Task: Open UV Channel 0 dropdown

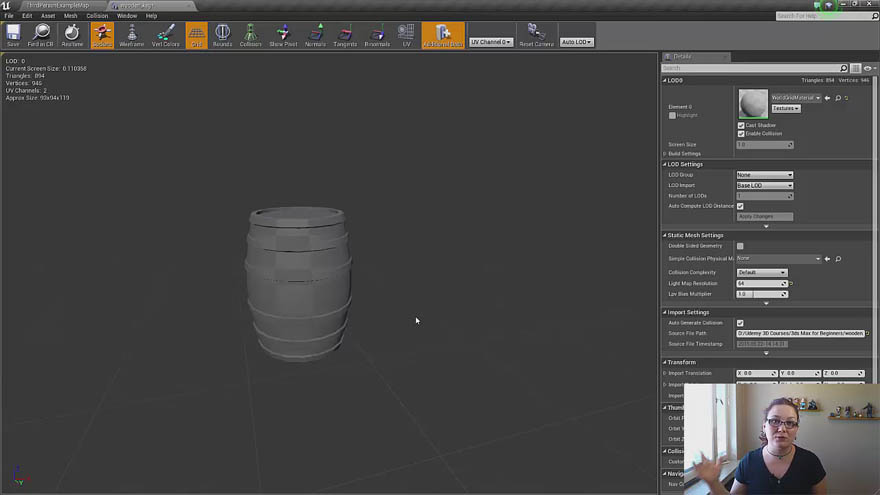Action: pyautogui.click(x=491, y=42)
